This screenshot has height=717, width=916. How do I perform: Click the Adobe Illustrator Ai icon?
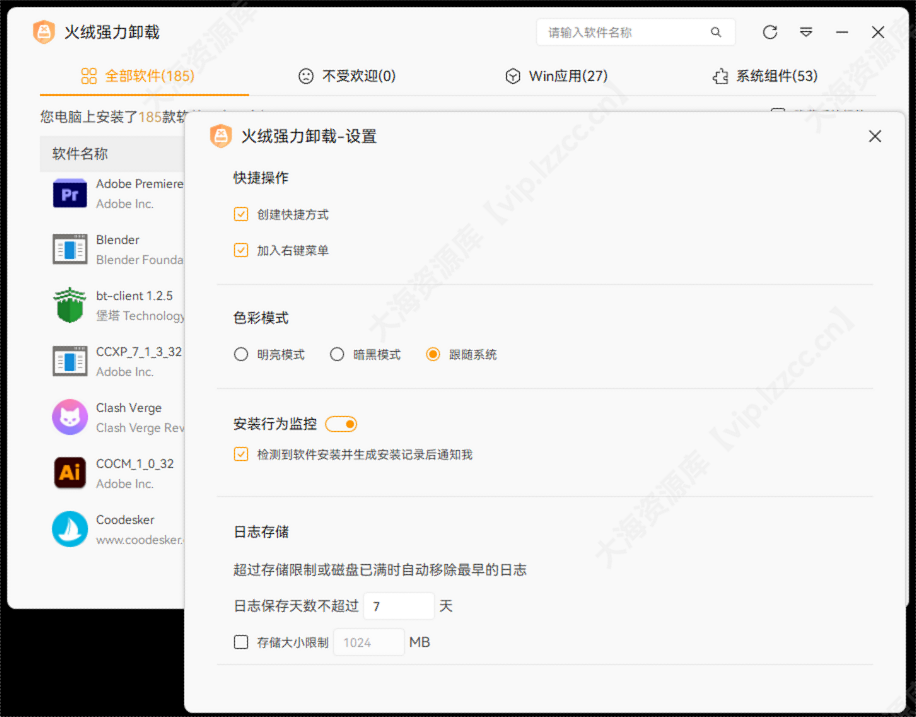[70, 473]
